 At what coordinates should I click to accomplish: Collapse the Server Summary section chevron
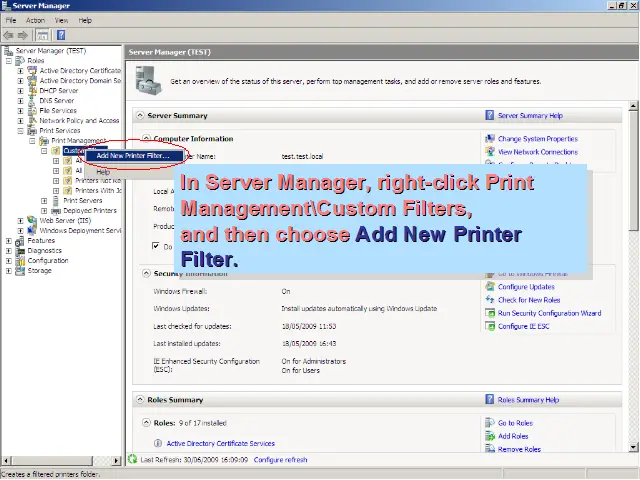tap(140, 115)
